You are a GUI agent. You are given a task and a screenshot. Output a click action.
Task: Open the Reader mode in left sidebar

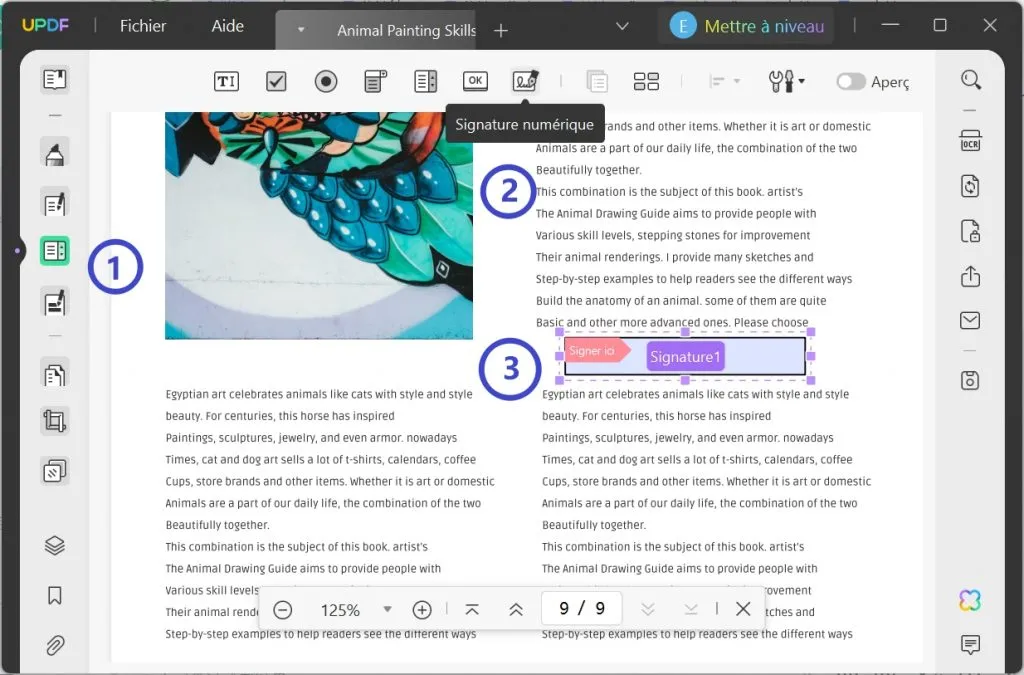point(55,80)
